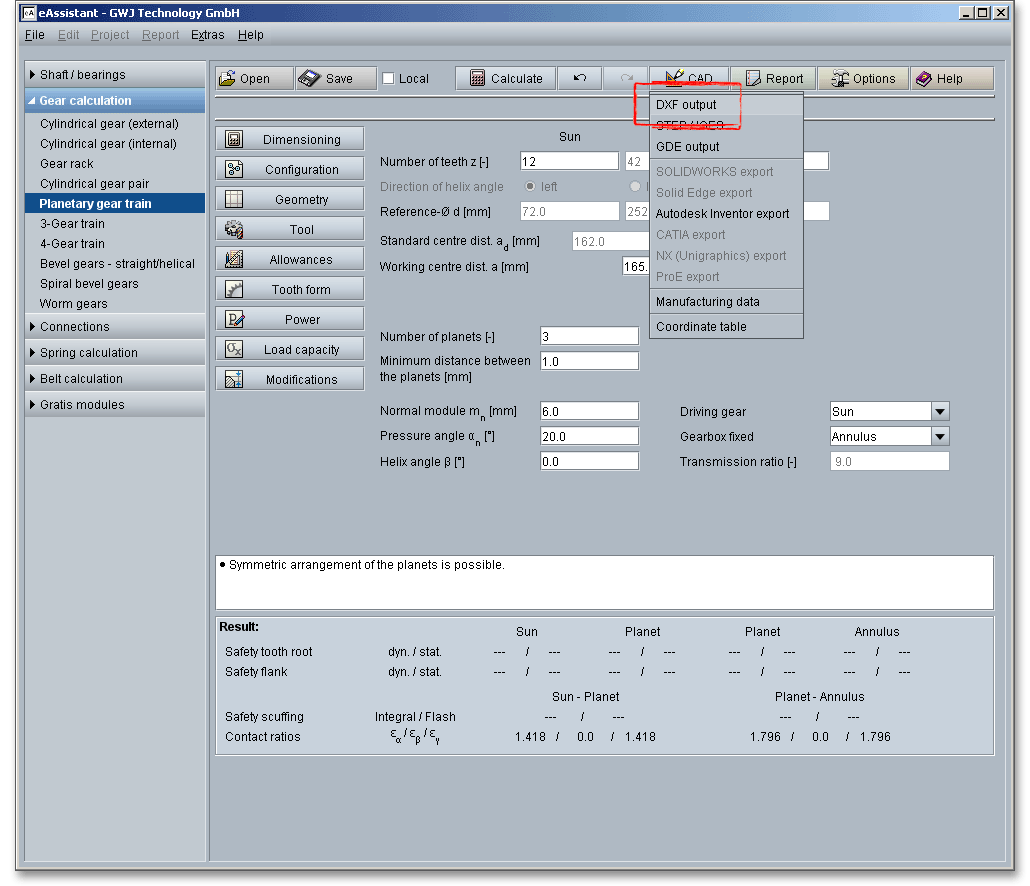Open Help via the book icon
1030x886 pixels.
click(923, 79)
